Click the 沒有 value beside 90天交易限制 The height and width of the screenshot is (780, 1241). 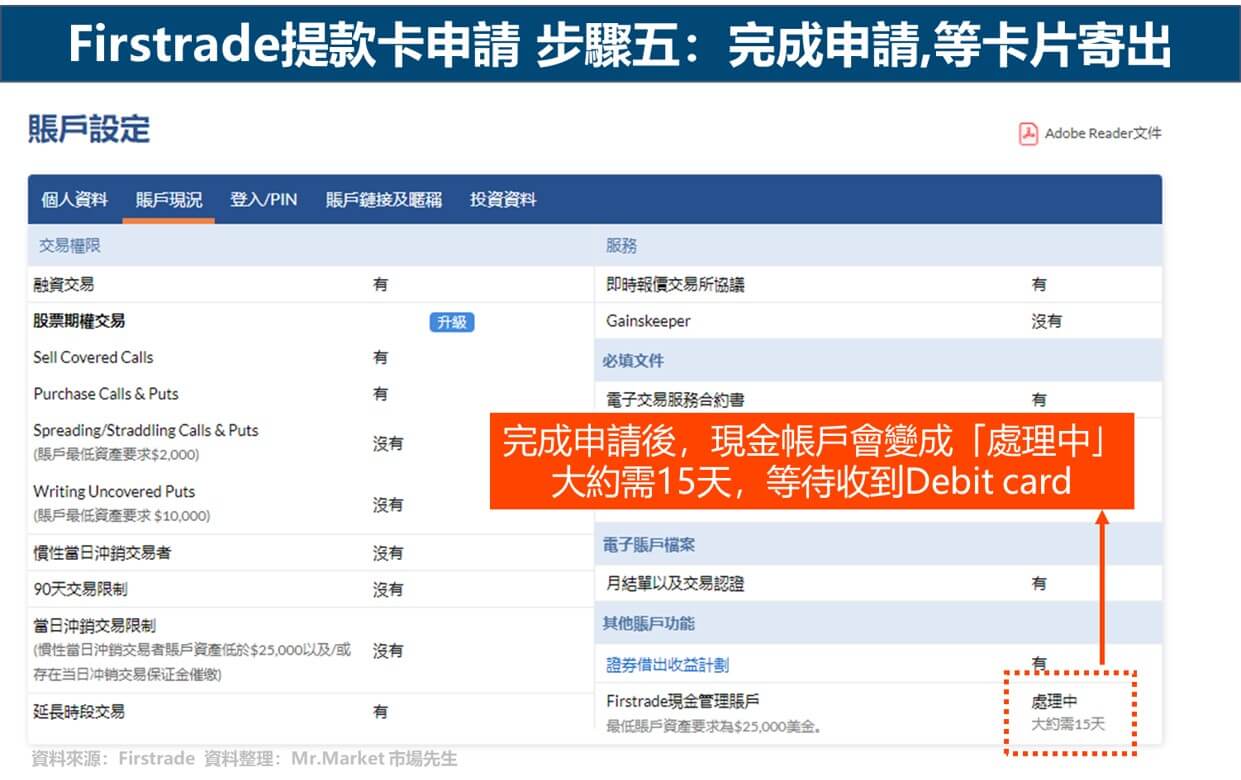(x=388, y=590)
